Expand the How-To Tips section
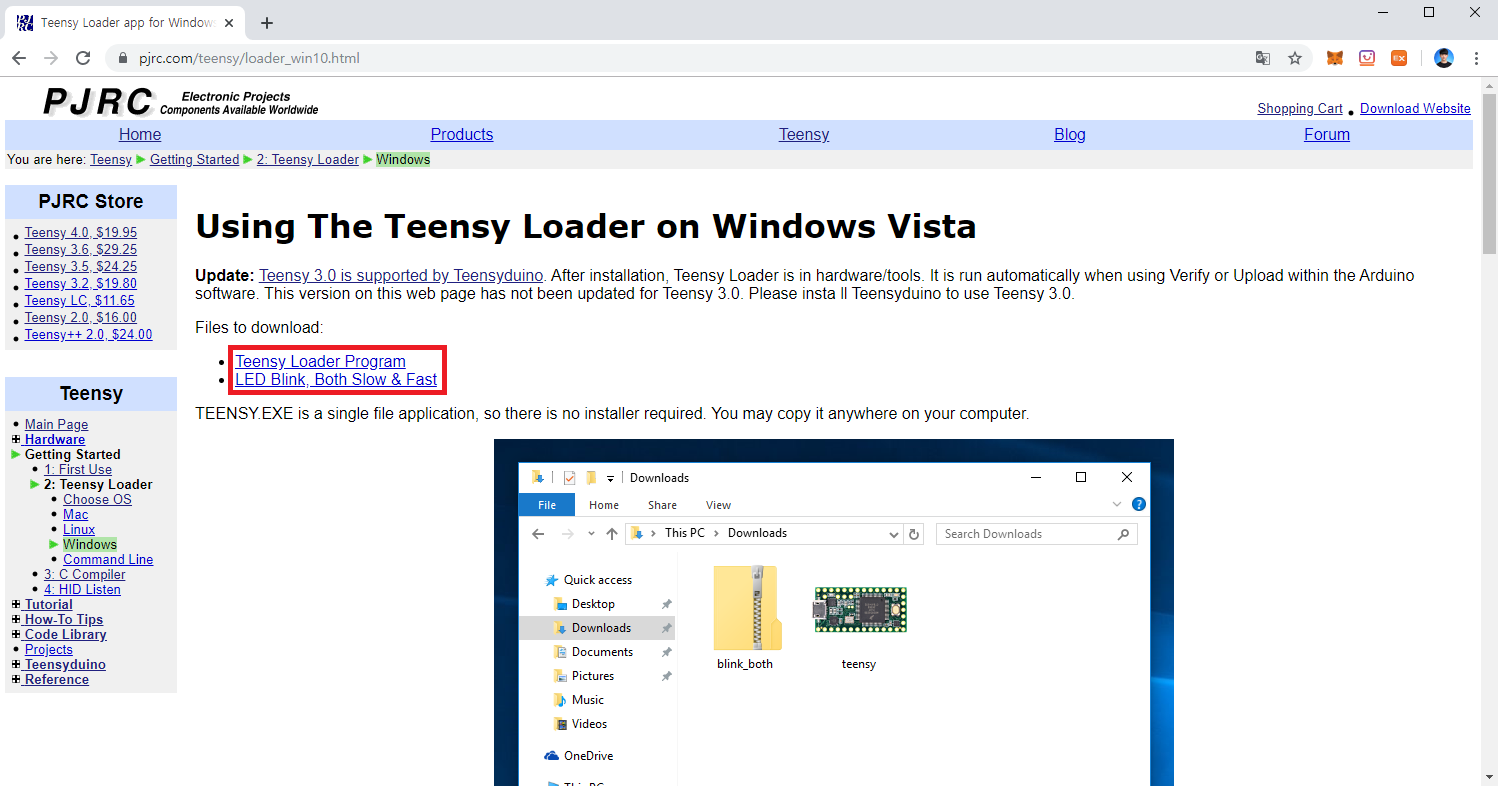 tap(16, 620)
